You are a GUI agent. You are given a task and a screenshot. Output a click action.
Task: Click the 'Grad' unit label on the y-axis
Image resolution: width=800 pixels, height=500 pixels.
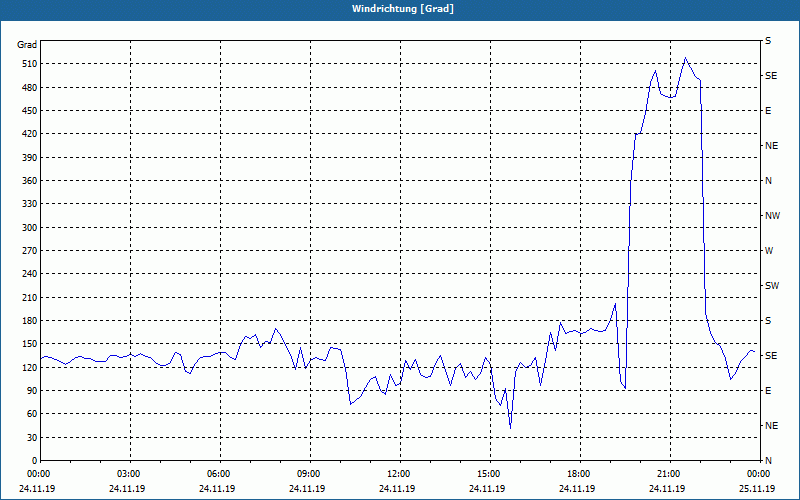click(27, 45)
